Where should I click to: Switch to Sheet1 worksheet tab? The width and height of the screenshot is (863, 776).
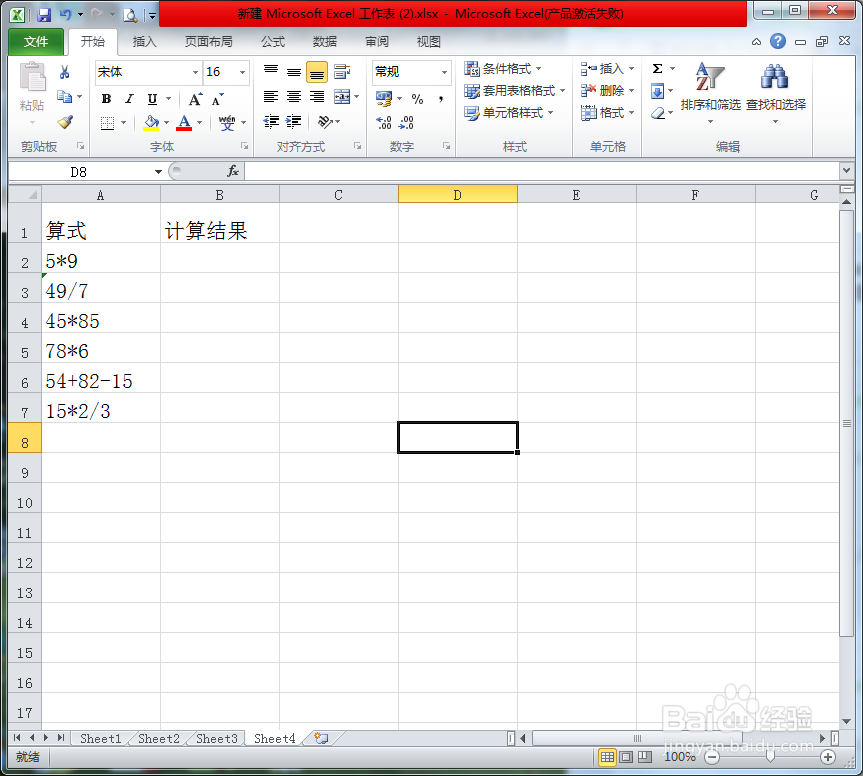point(100,739)
